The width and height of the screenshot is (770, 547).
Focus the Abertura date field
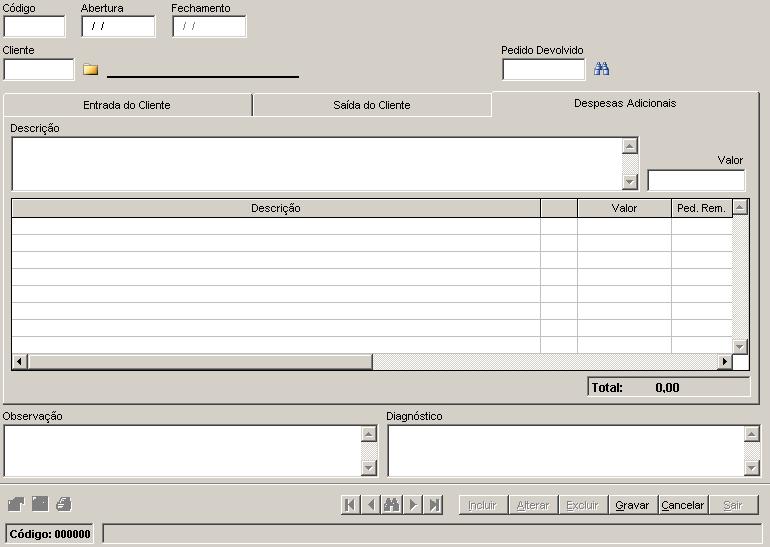[x=118, y=27]
